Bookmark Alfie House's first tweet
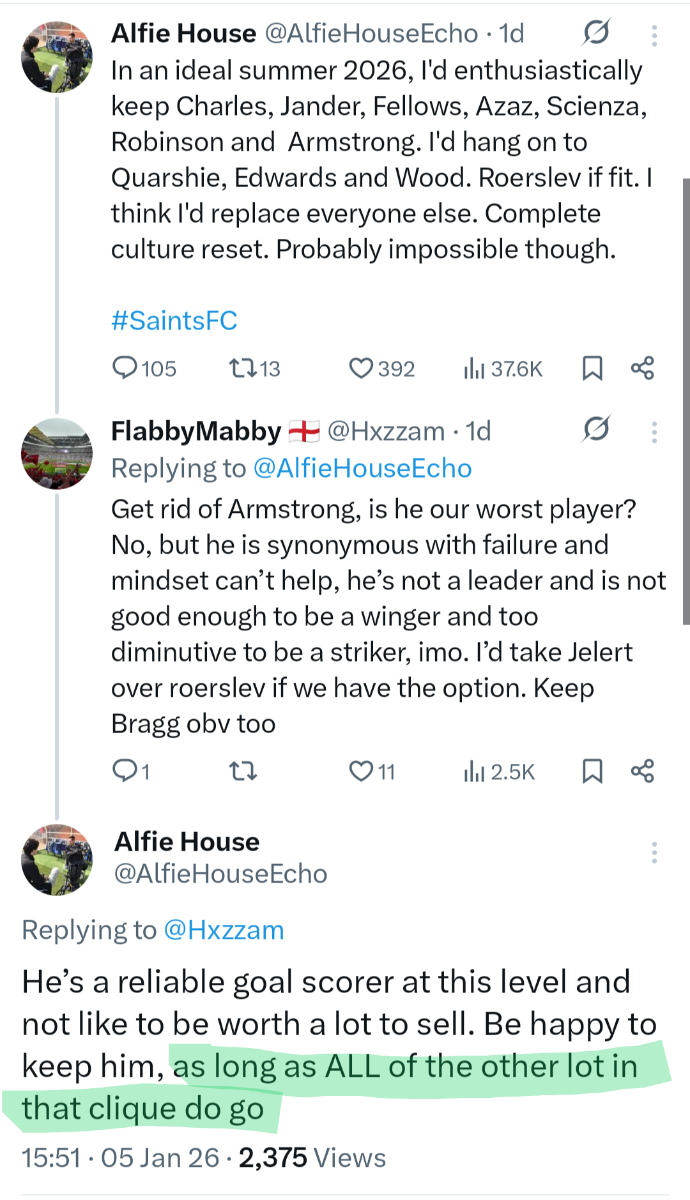 (592, 369)
